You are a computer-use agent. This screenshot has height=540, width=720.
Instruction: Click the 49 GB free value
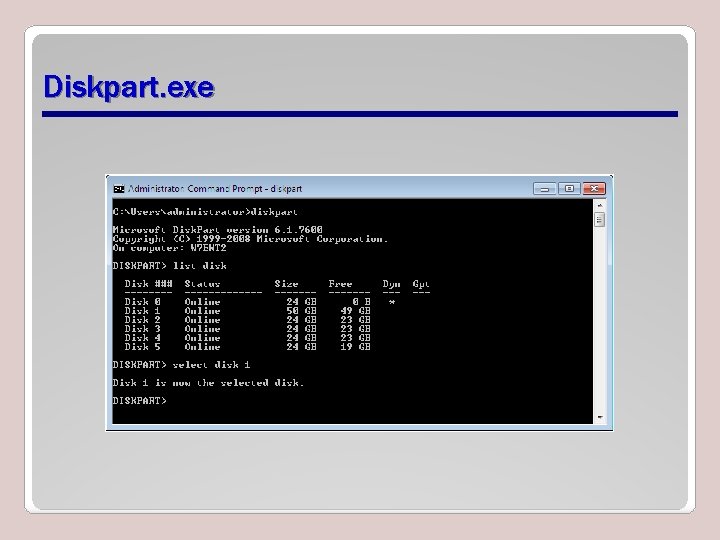pos(355,311)
